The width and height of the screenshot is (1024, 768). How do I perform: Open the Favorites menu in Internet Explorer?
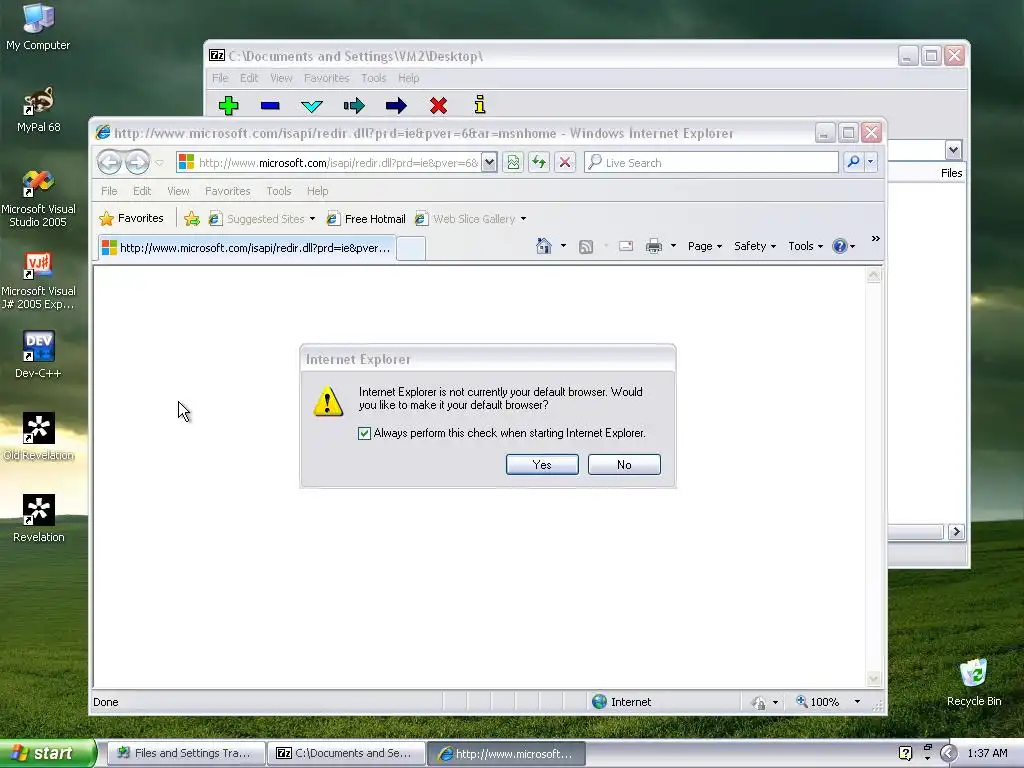click(227, 191)
